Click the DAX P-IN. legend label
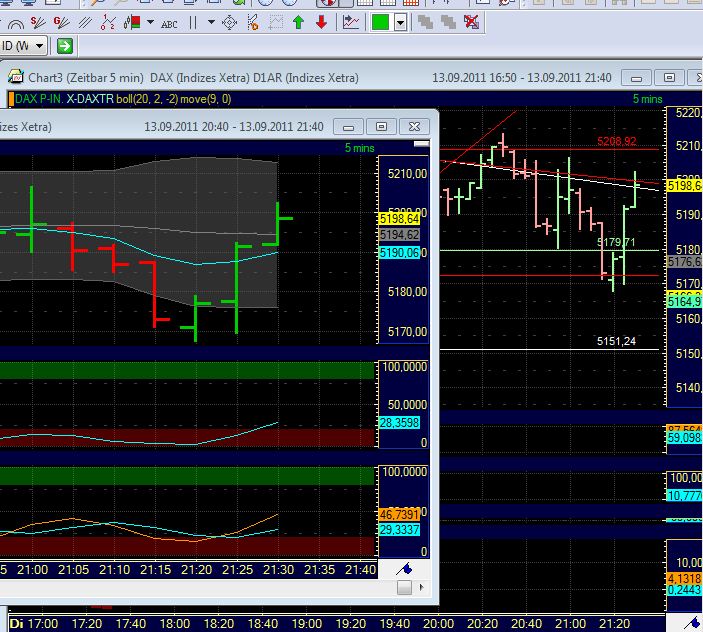703x632 pixels. pyautogui.click(x=39, y=99)
